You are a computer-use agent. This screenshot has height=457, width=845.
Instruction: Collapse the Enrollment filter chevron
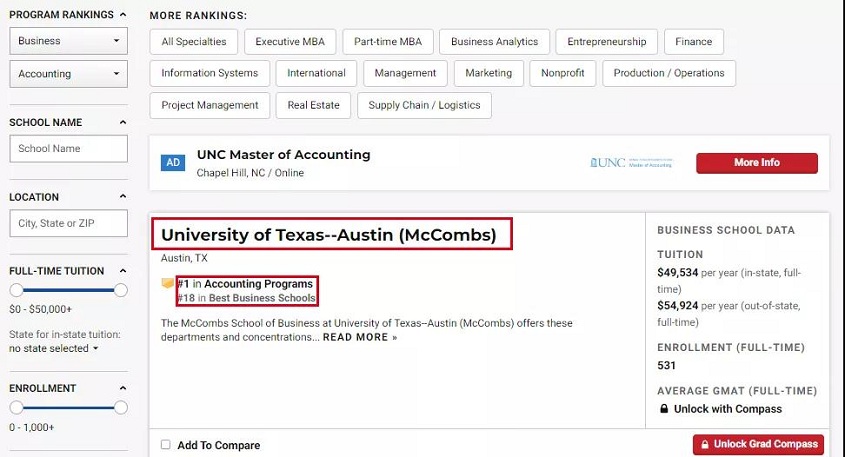[x=123, y=388]
